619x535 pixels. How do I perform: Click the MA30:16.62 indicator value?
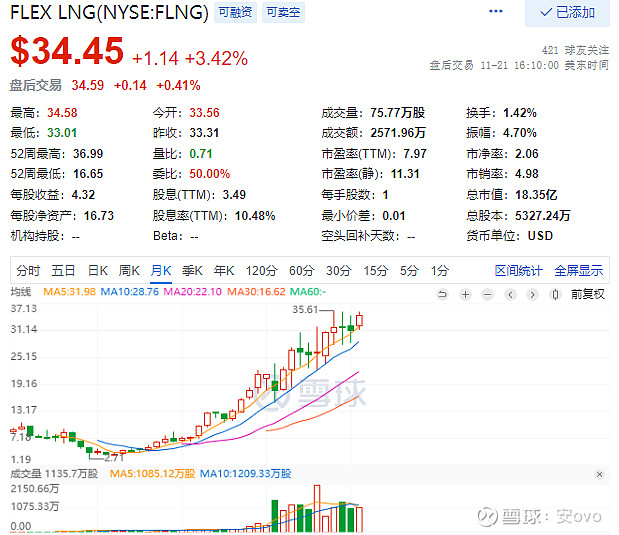point(256,292)
